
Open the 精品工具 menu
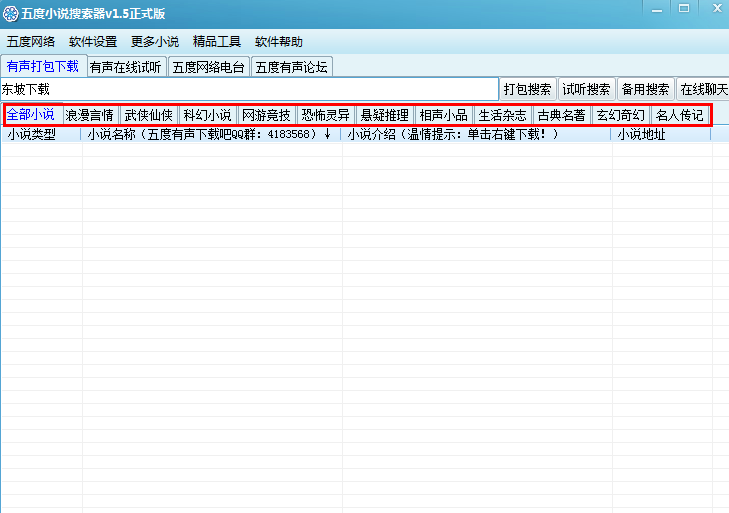tap(217, 42)
